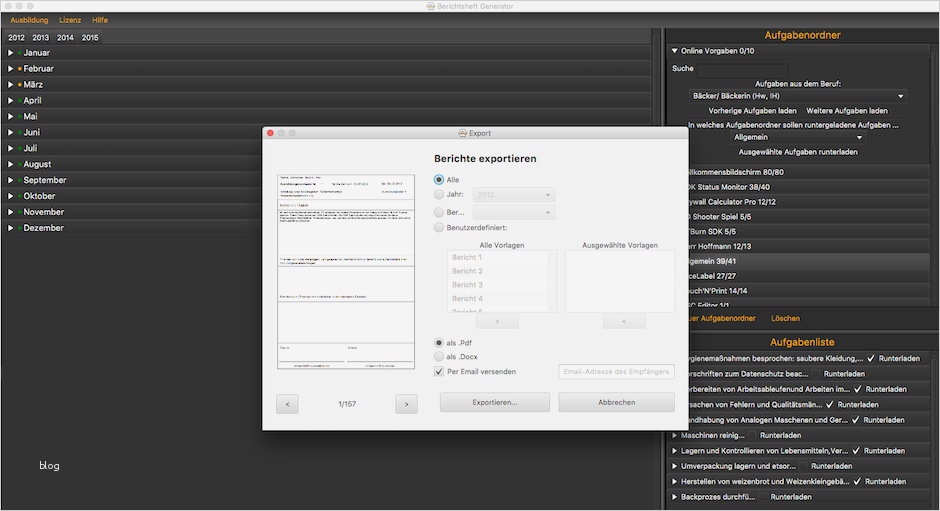
Task: Open the Bäcker/Bäckerin profession dropdown
Action: [x=799, y=96]
